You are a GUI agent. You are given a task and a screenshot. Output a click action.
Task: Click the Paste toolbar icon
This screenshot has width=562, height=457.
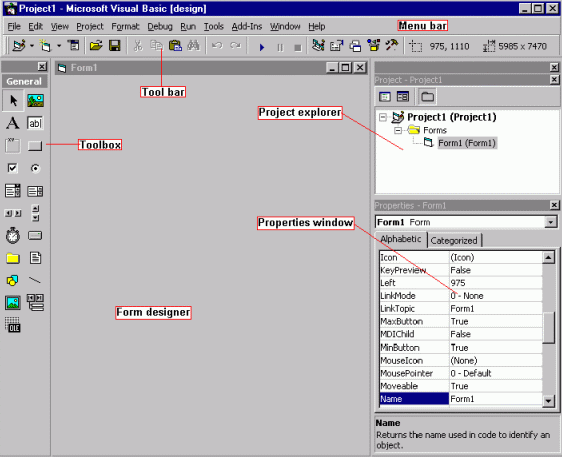click(175, 46)
